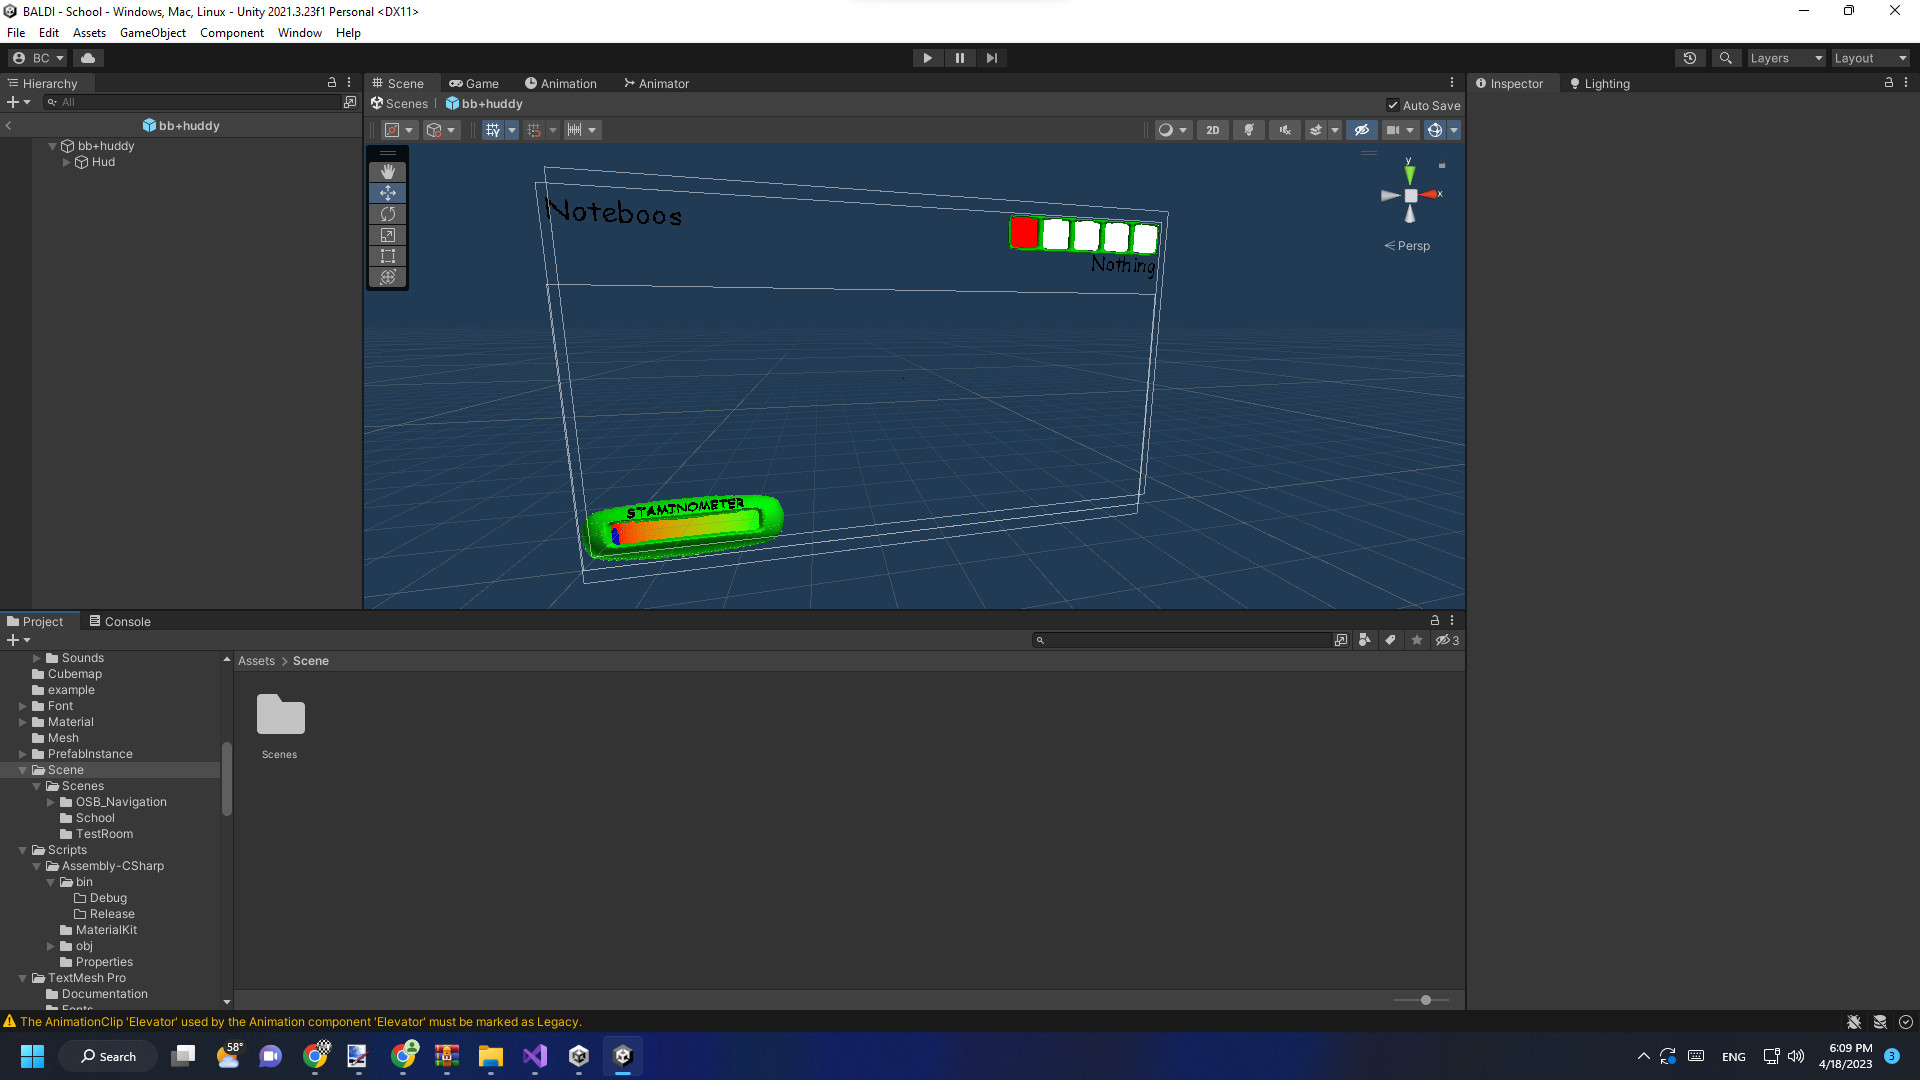Adjust the project icon size slider
This screenshot has height=1080, width=1920.
point(1426,1000)
